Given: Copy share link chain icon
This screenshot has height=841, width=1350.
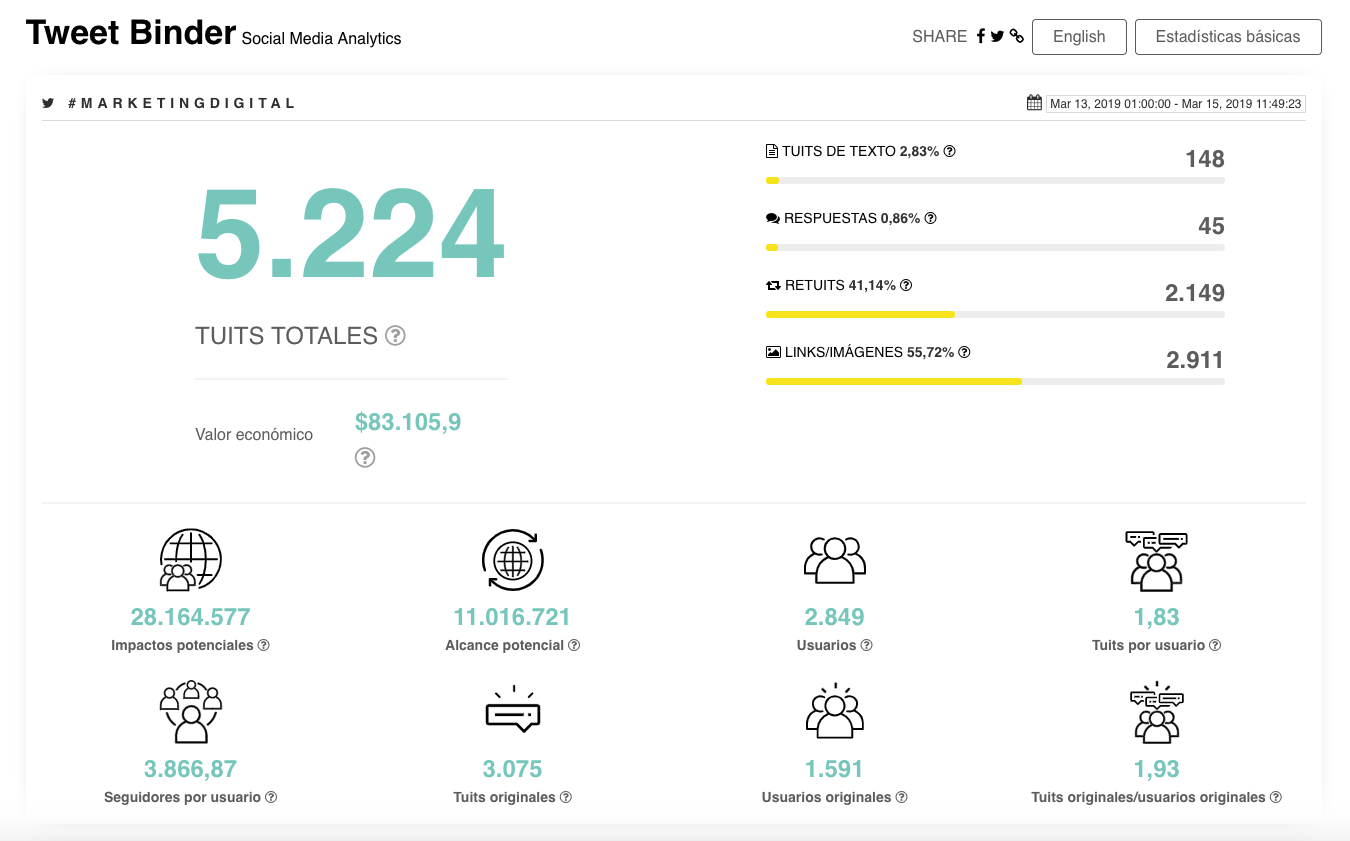Looking at the screenshot, I should tap(1016, 36).
